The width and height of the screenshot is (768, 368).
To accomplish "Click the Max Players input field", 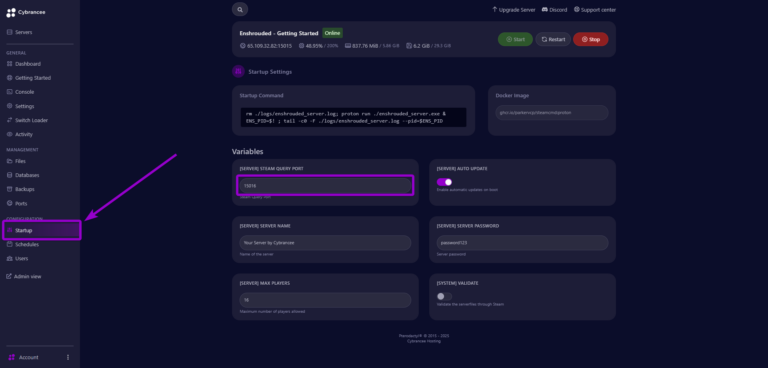I will (325, 300).
